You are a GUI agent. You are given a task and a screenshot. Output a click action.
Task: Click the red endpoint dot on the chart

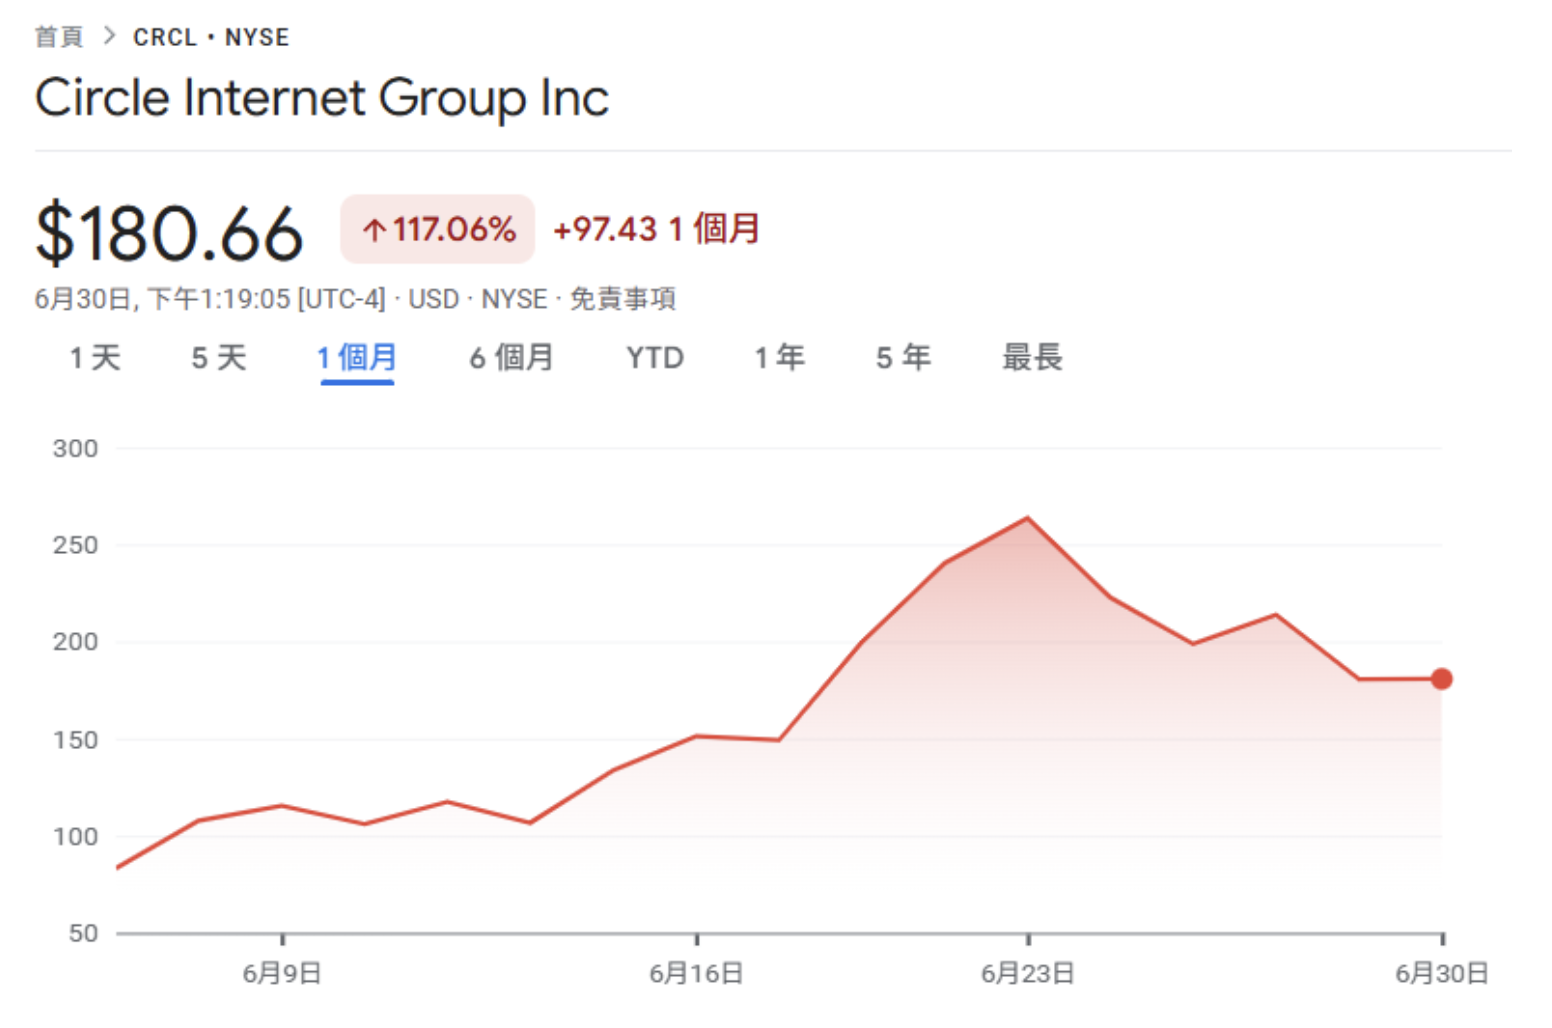1441,679
